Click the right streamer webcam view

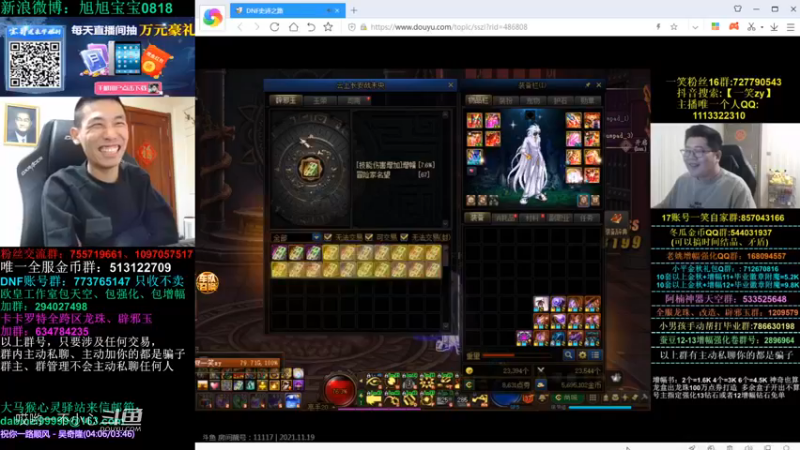click(x=725, y=165)
